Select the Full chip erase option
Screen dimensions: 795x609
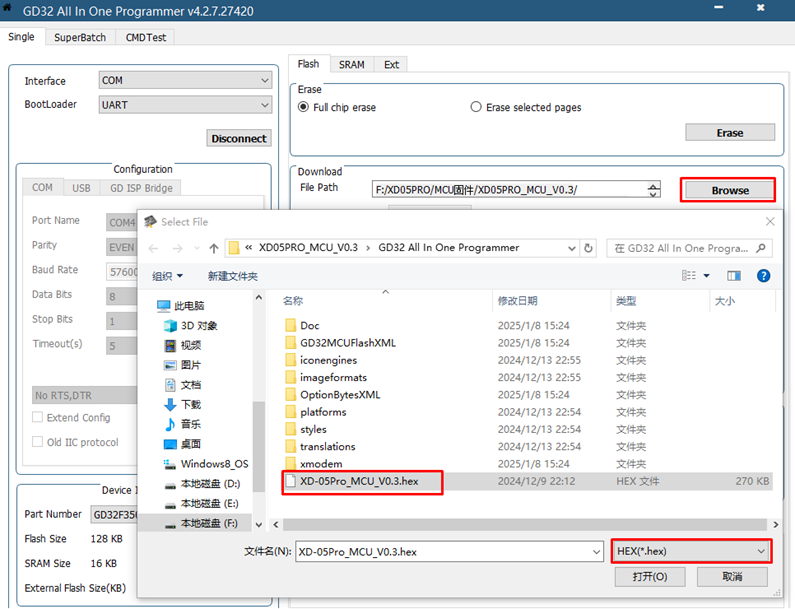pyautogui.click(x=305, y=107)
